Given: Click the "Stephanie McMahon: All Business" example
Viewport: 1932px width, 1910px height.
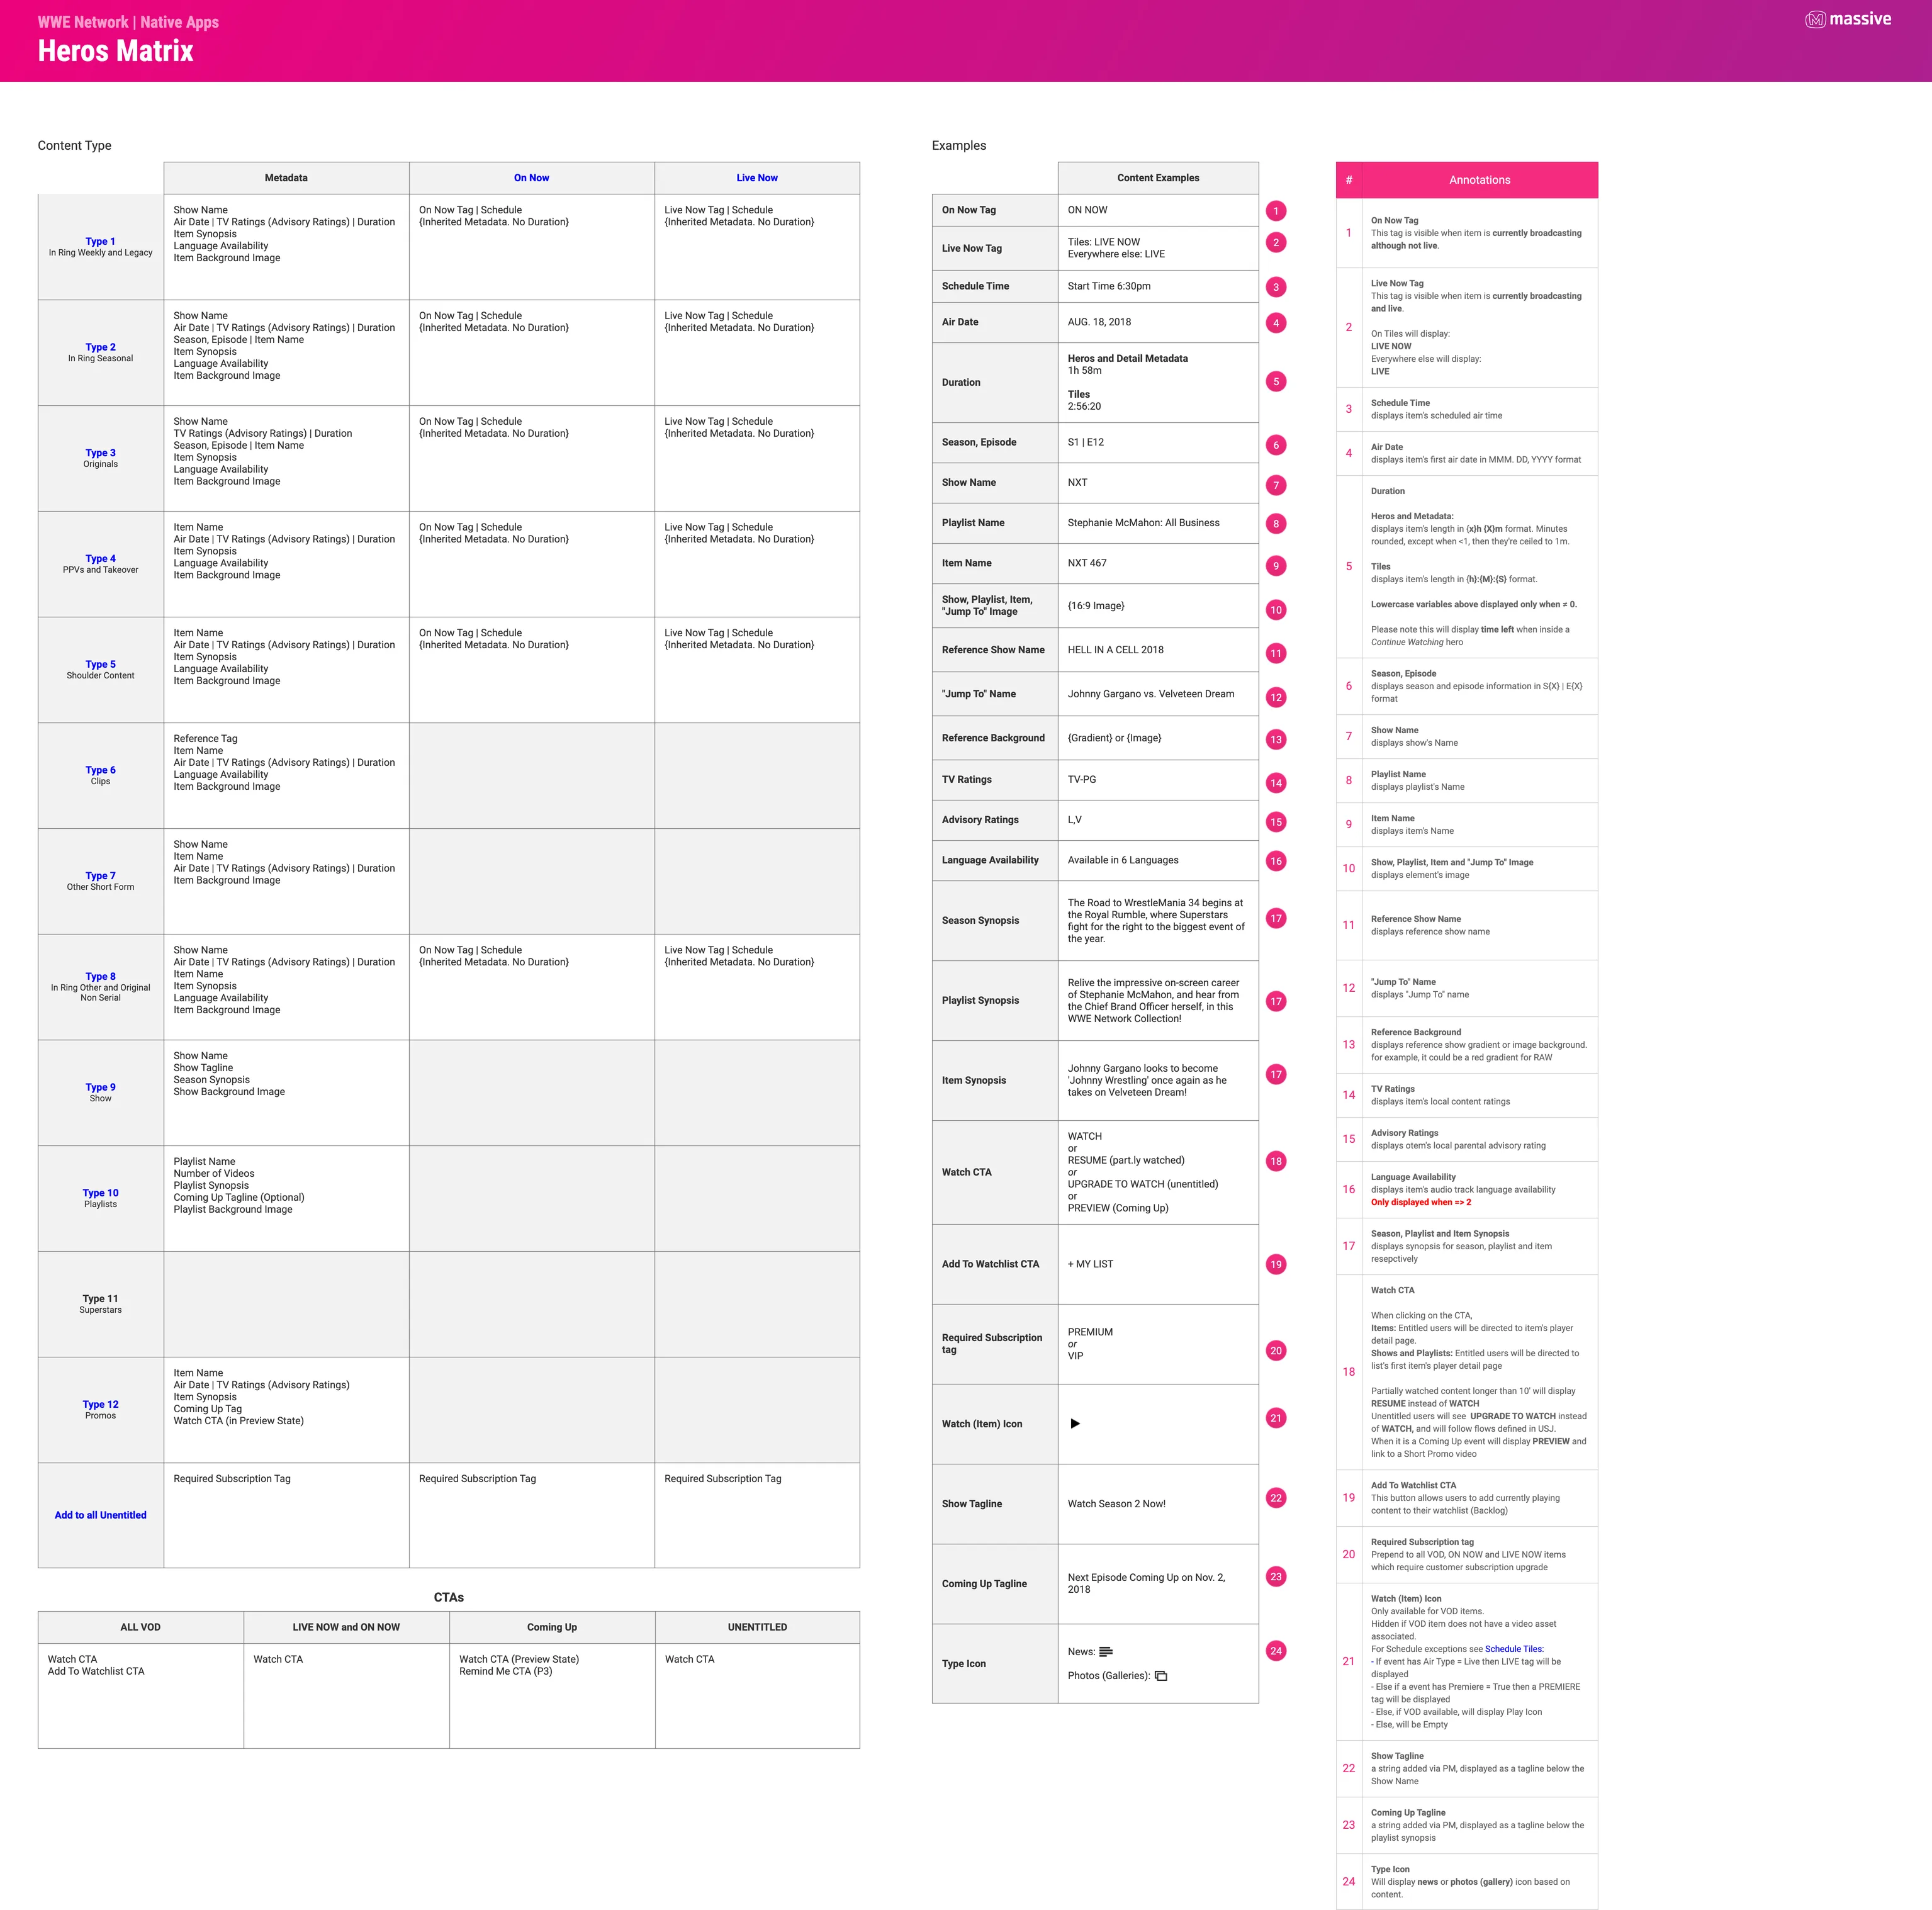Looking at the screenshot, I should coord(1143,523).
